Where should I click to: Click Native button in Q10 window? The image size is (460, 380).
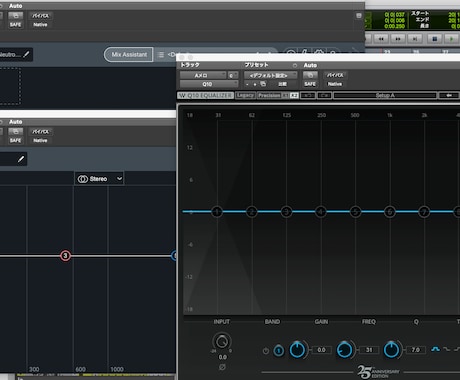click(335, 84)
